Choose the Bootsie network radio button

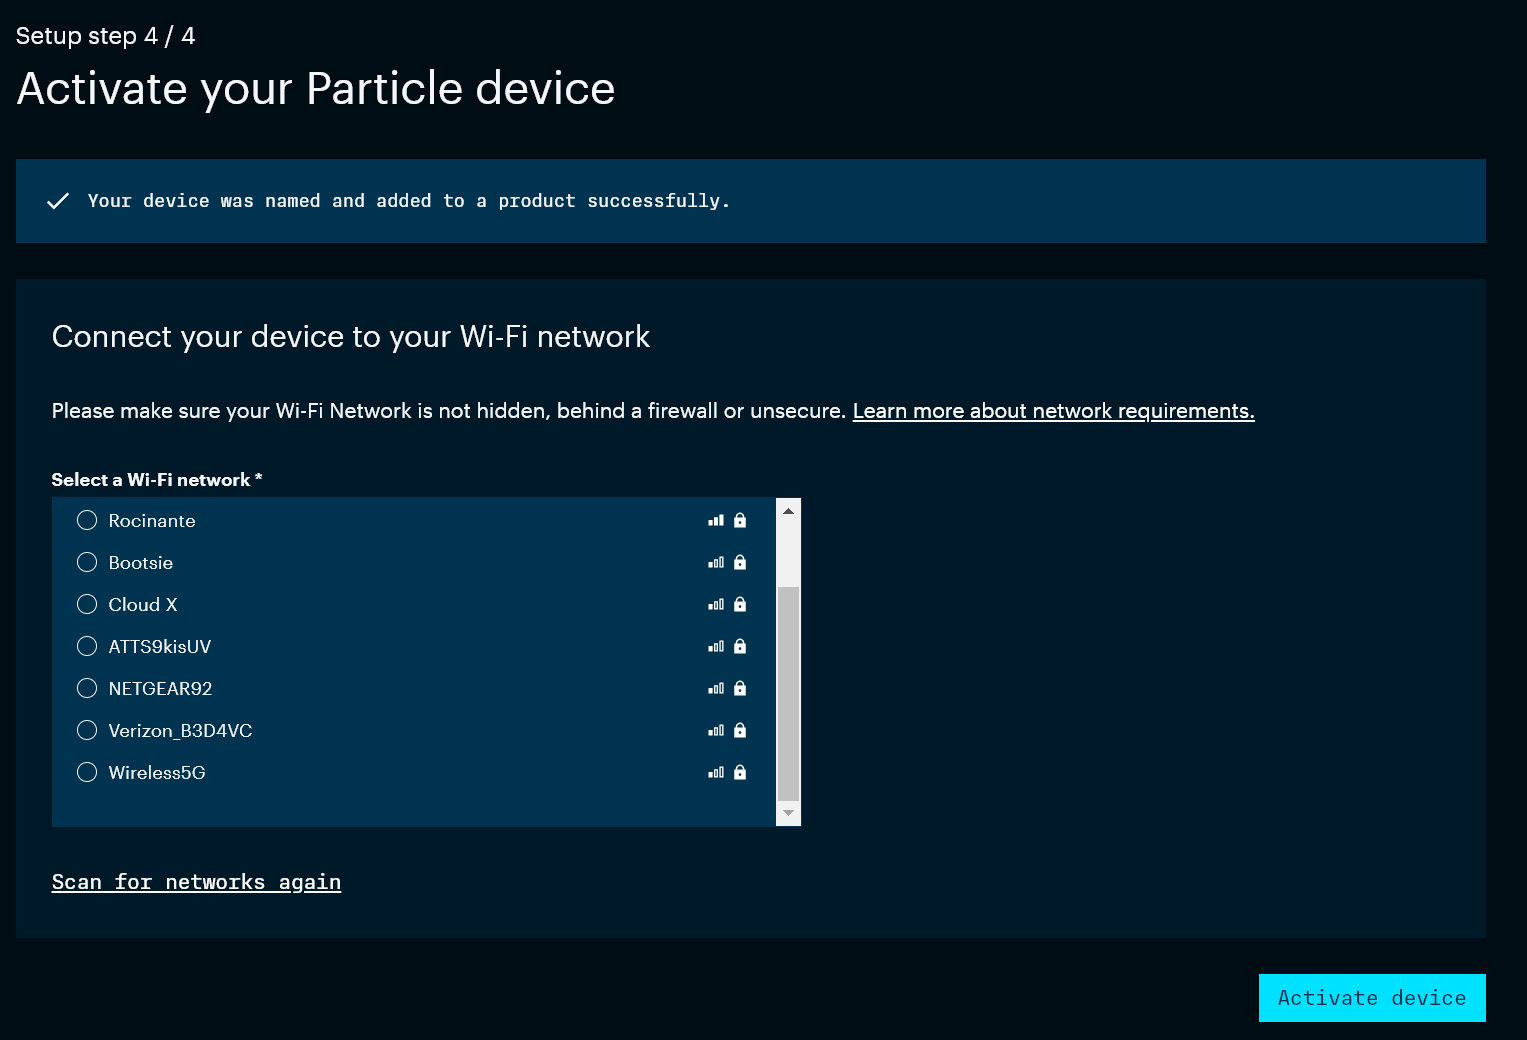pyautogui.click(x=87, y=562)
